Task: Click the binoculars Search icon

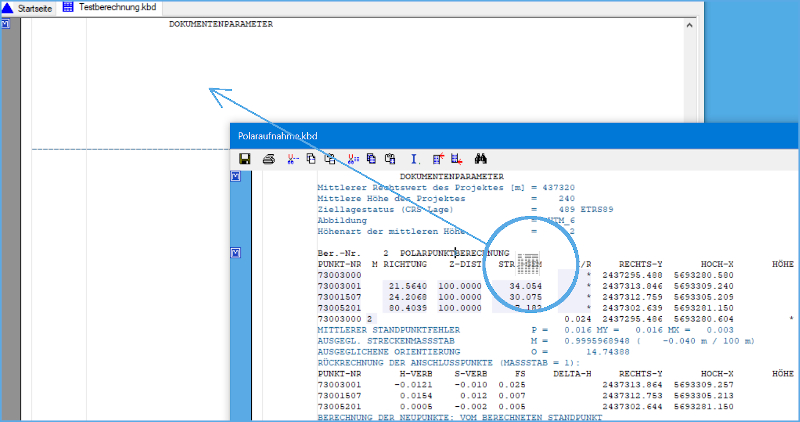Action: click(x=480, y=158)
